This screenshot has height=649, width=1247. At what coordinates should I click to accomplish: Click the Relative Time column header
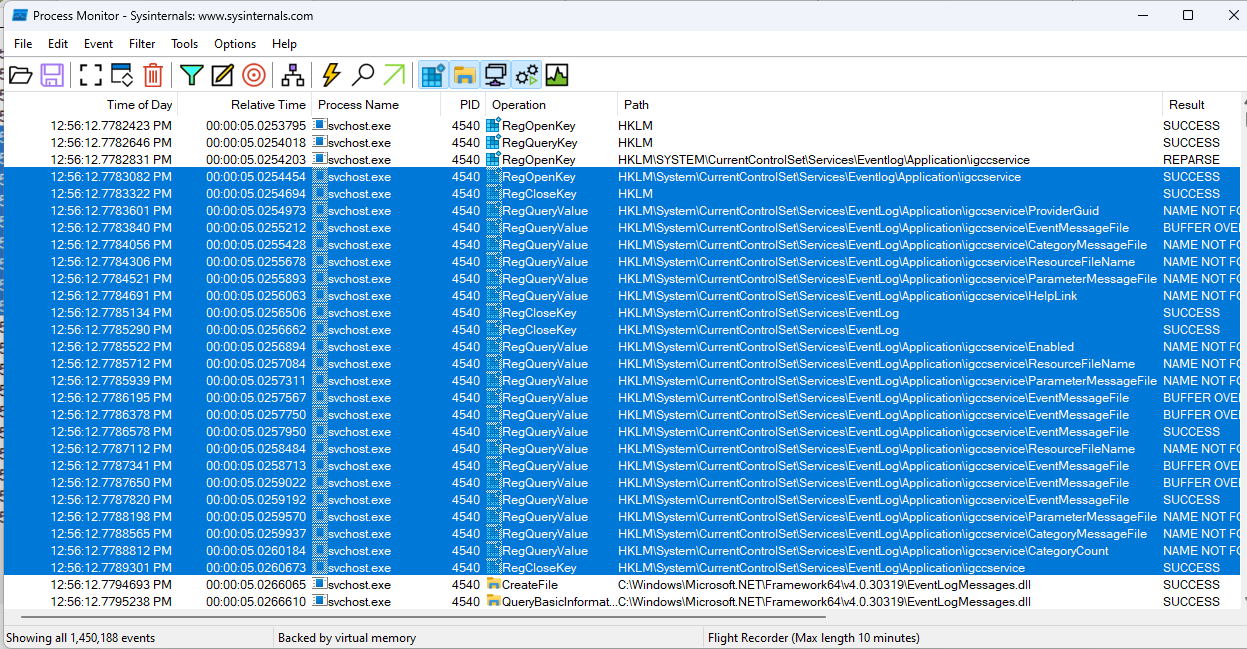pos(245,105)
